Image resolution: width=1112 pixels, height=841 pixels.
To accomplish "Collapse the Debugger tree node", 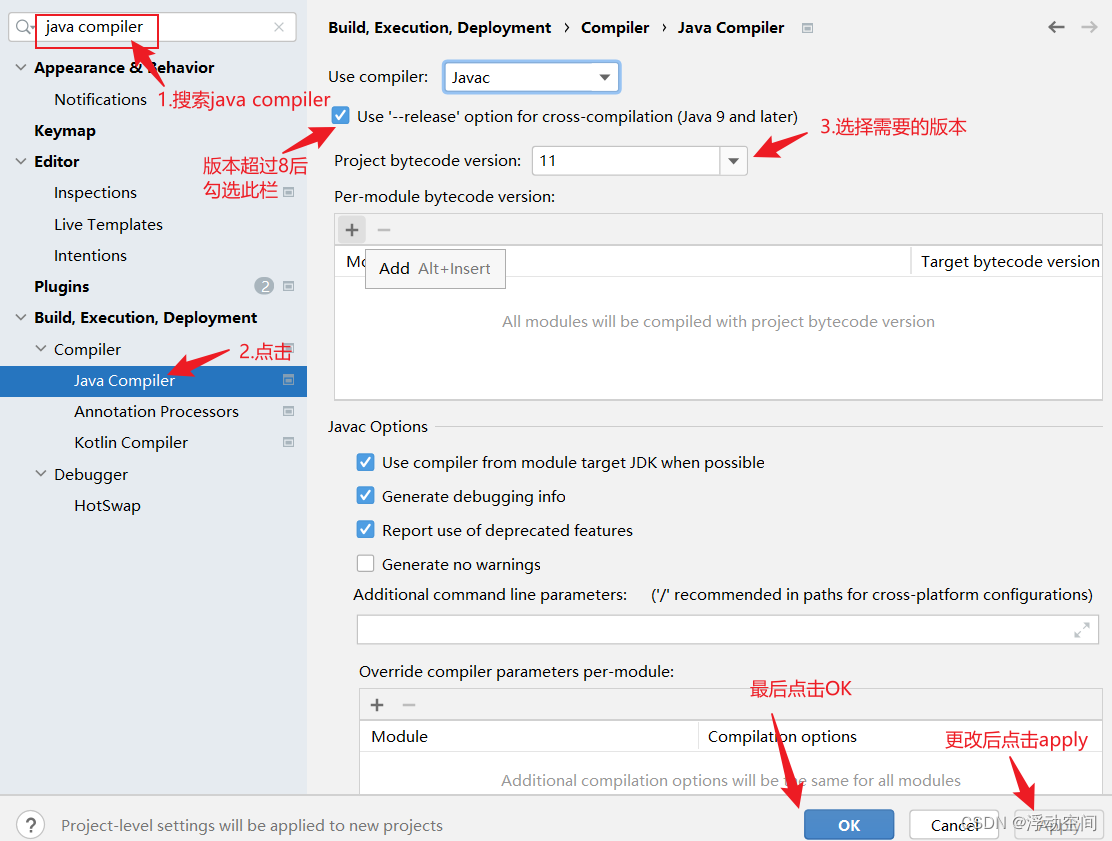I will (41, 474).
